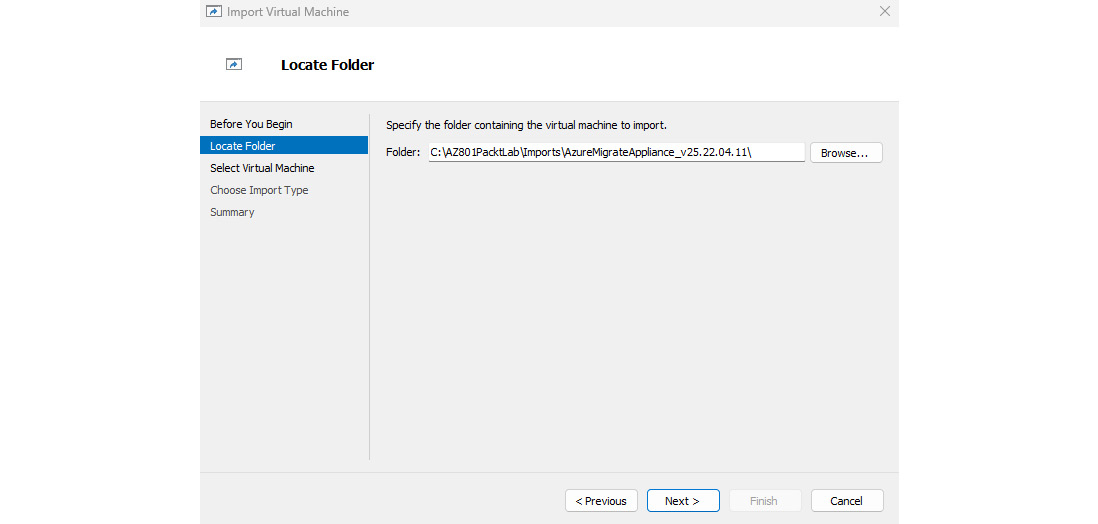Screen dimensions: 1098x524
Task: Open the Select Virtual Machine step
Action: point(262,168)
